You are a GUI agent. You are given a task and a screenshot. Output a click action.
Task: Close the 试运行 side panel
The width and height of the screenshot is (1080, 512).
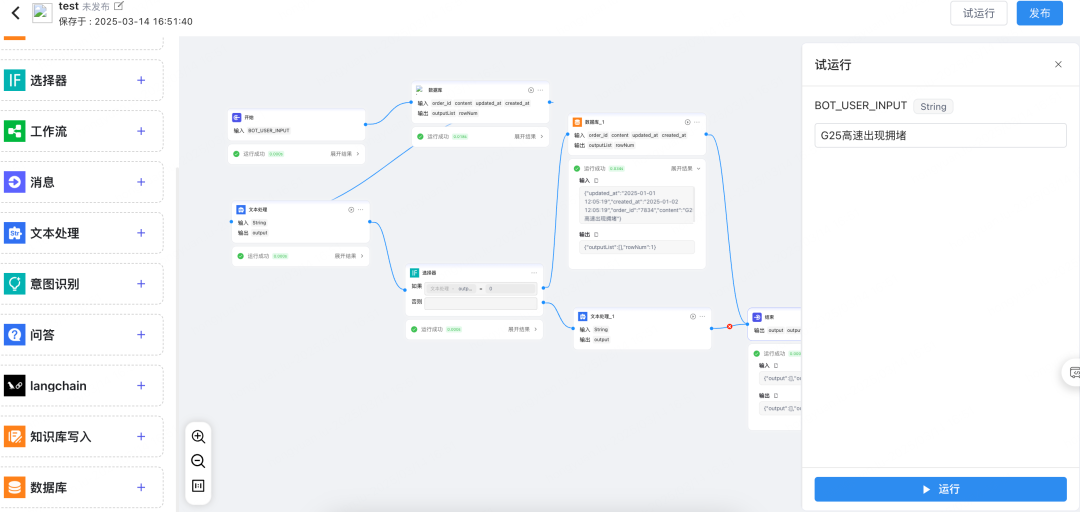coord(1058,65)
